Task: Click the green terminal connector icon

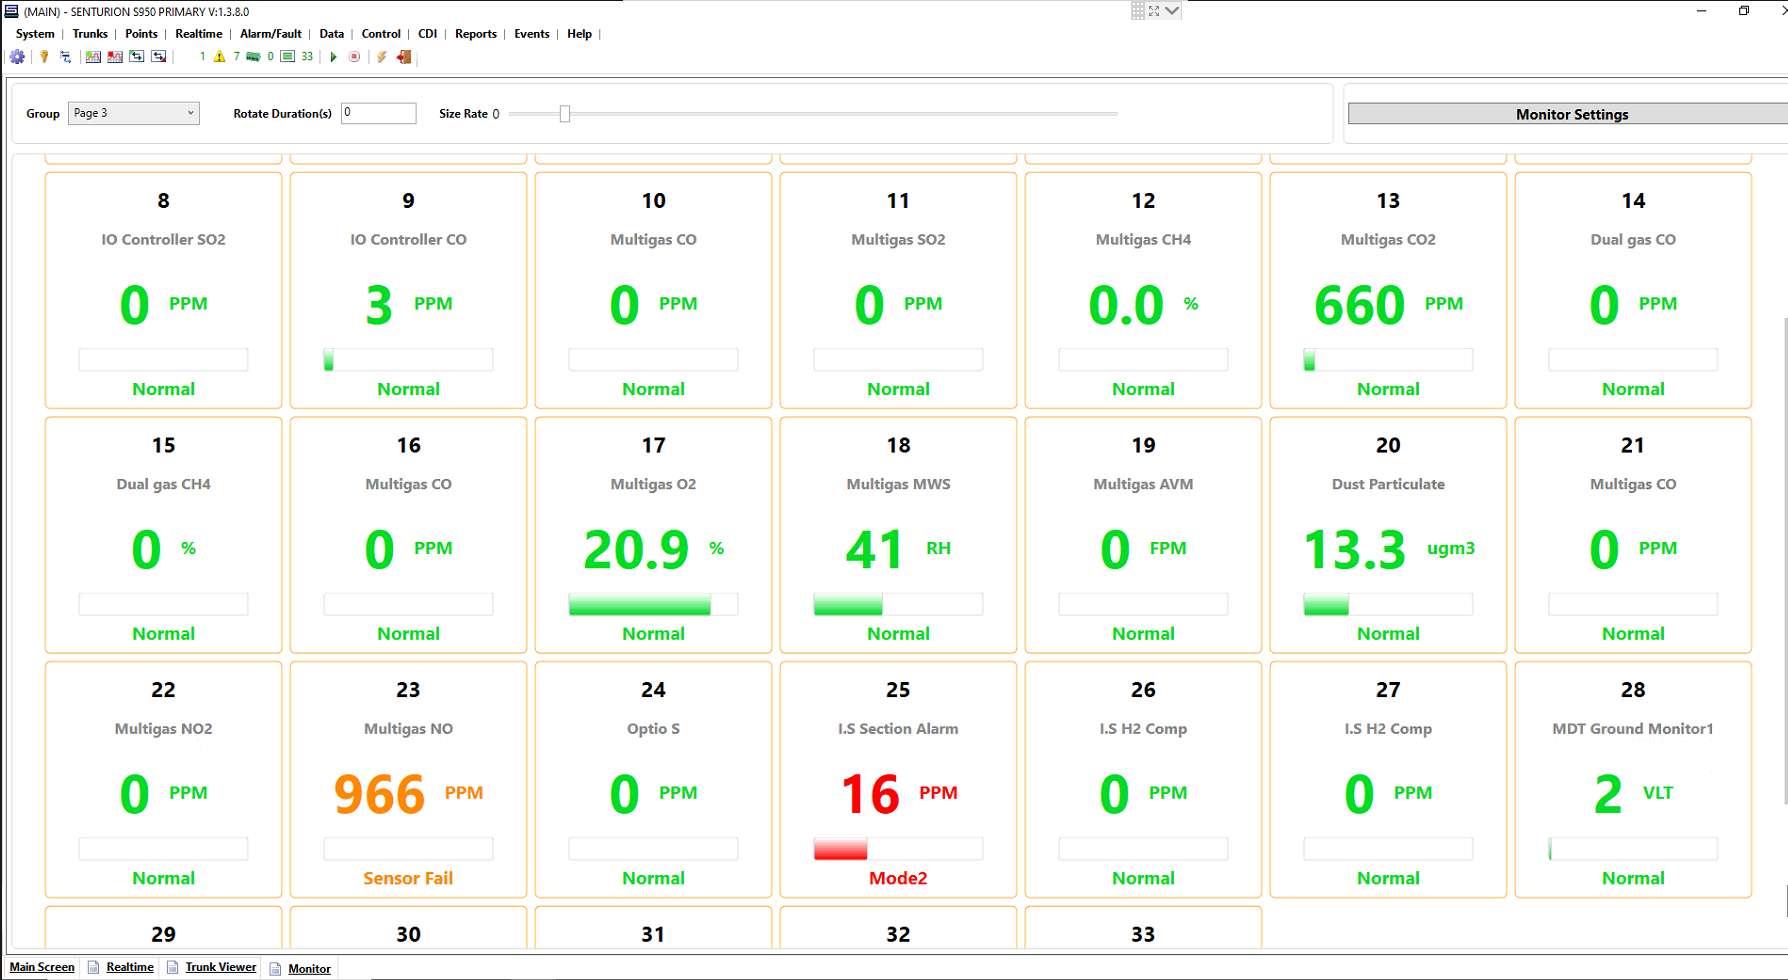Action: (x=253, y=57)
